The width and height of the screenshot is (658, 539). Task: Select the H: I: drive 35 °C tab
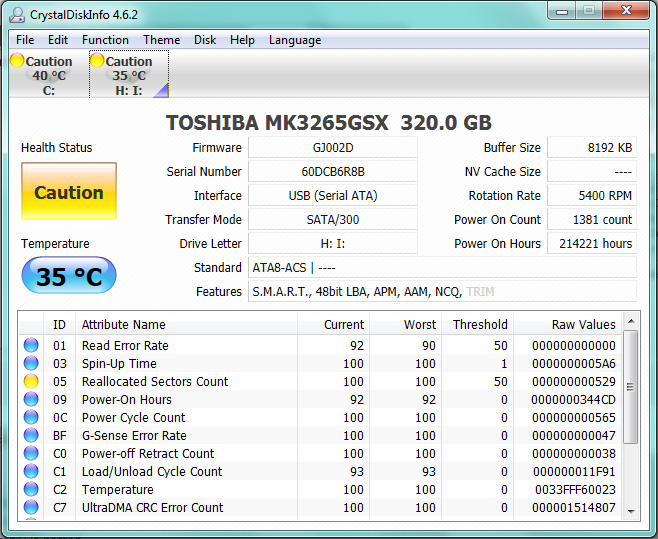129,74
